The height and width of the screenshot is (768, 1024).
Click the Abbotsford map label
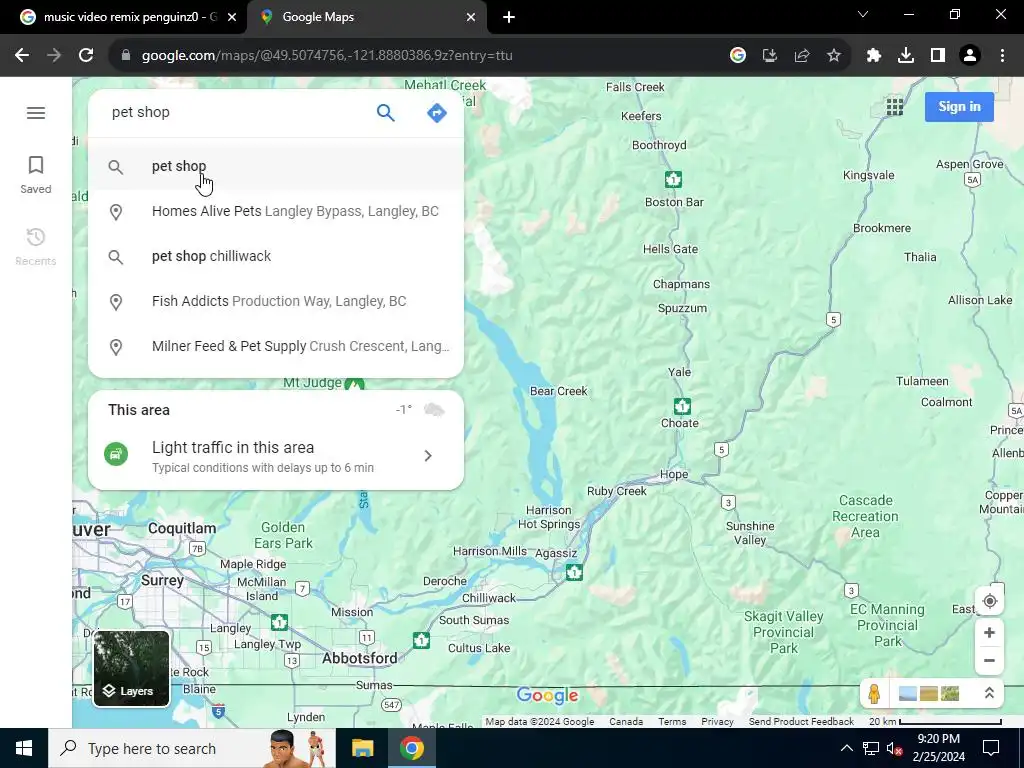point(360,658)
